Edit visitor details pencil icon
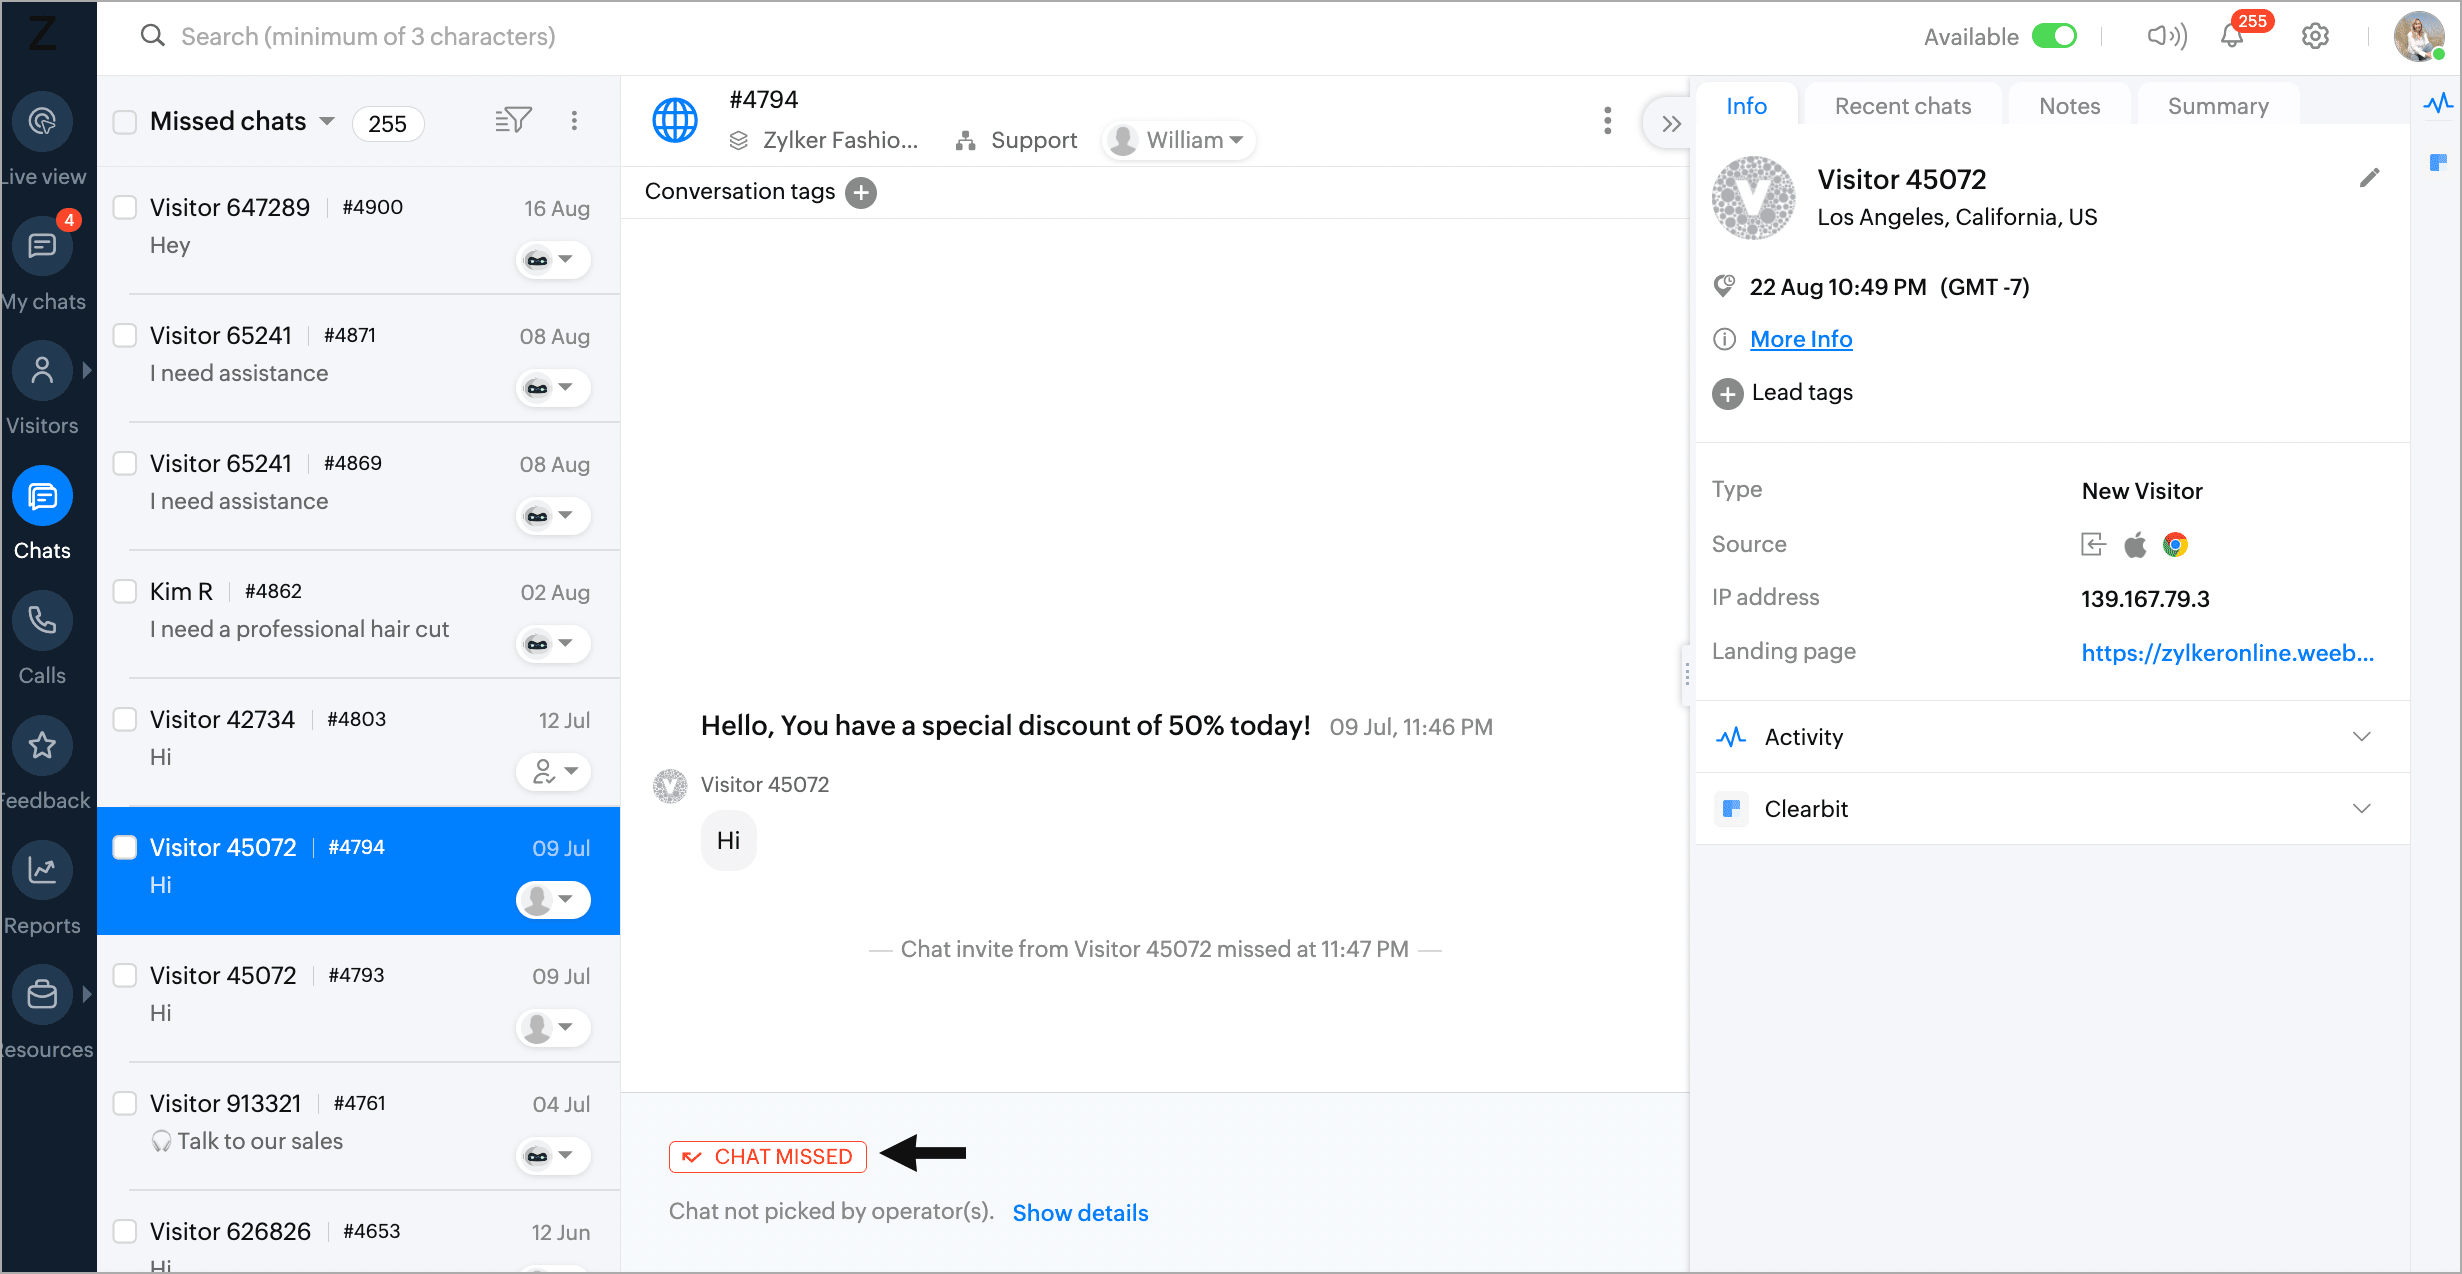The height and width of the screenshot is (1274, 2462). (2369, 178)
